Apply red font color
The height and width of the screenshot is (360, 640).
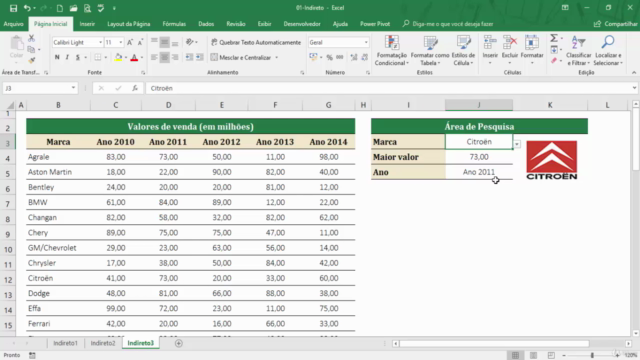coord(134,58)
